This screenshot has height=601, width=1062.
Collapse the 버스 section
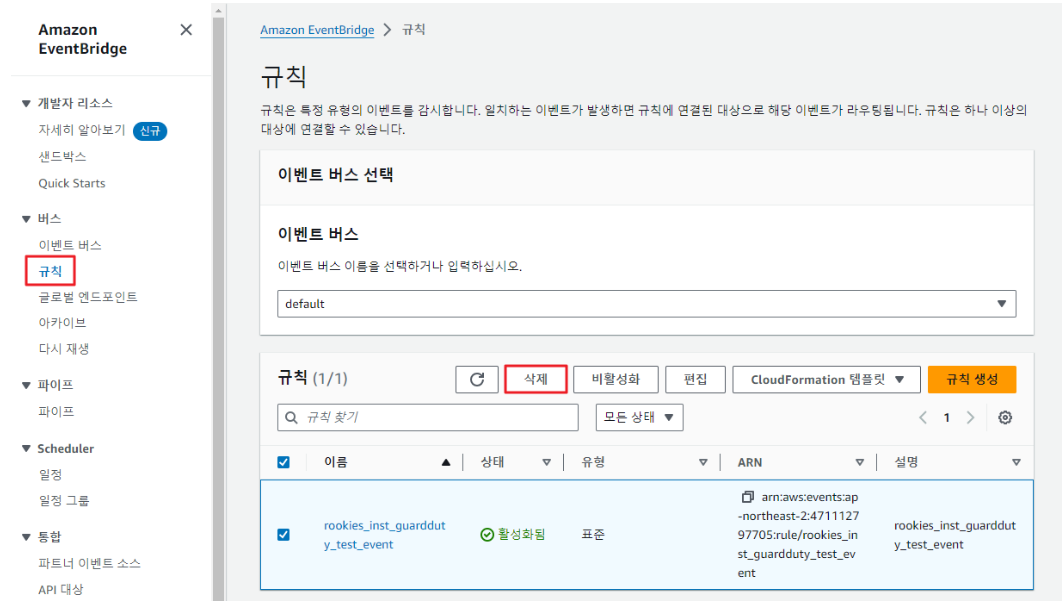point(26,219)
